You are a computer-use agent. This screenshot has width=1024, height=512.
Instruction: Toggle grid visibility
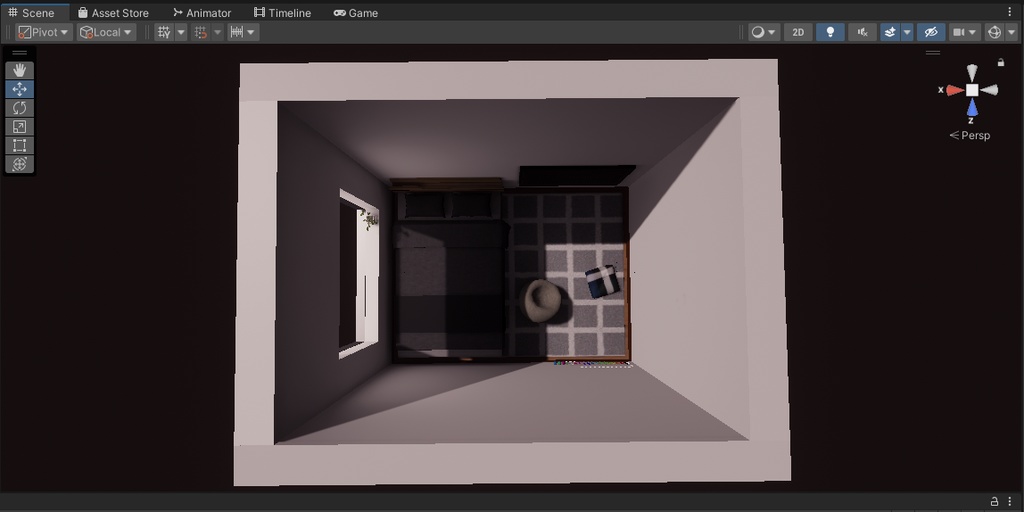point(164,32)
